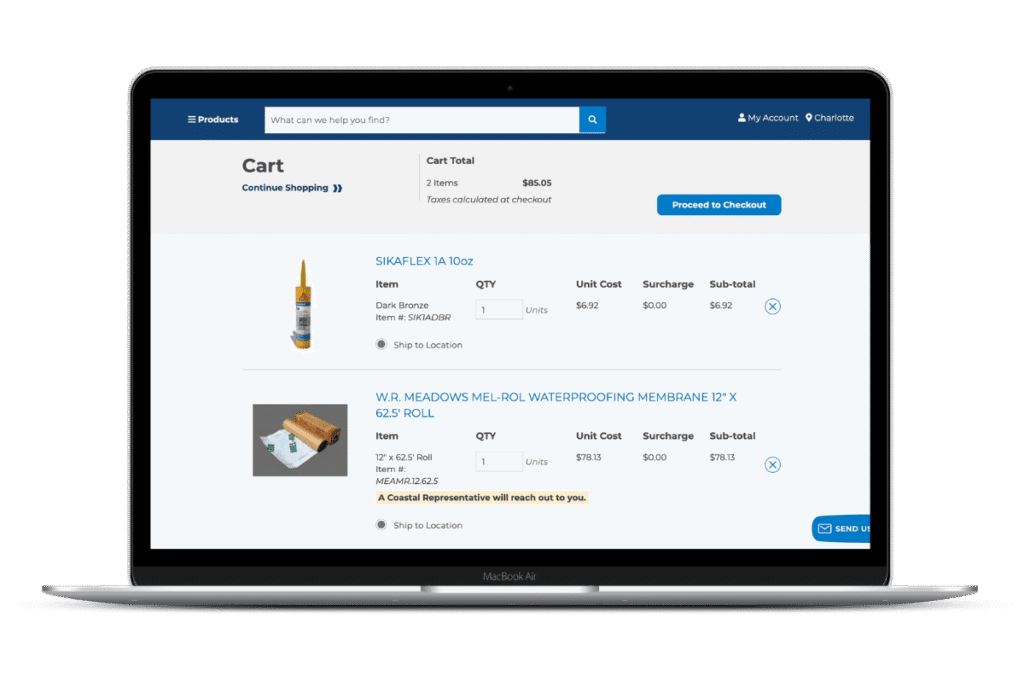The height and width of the screenshot is (683, 1024).
Task: Click the Cart Total amount $85.05
Action: click(x=537, y=183)
